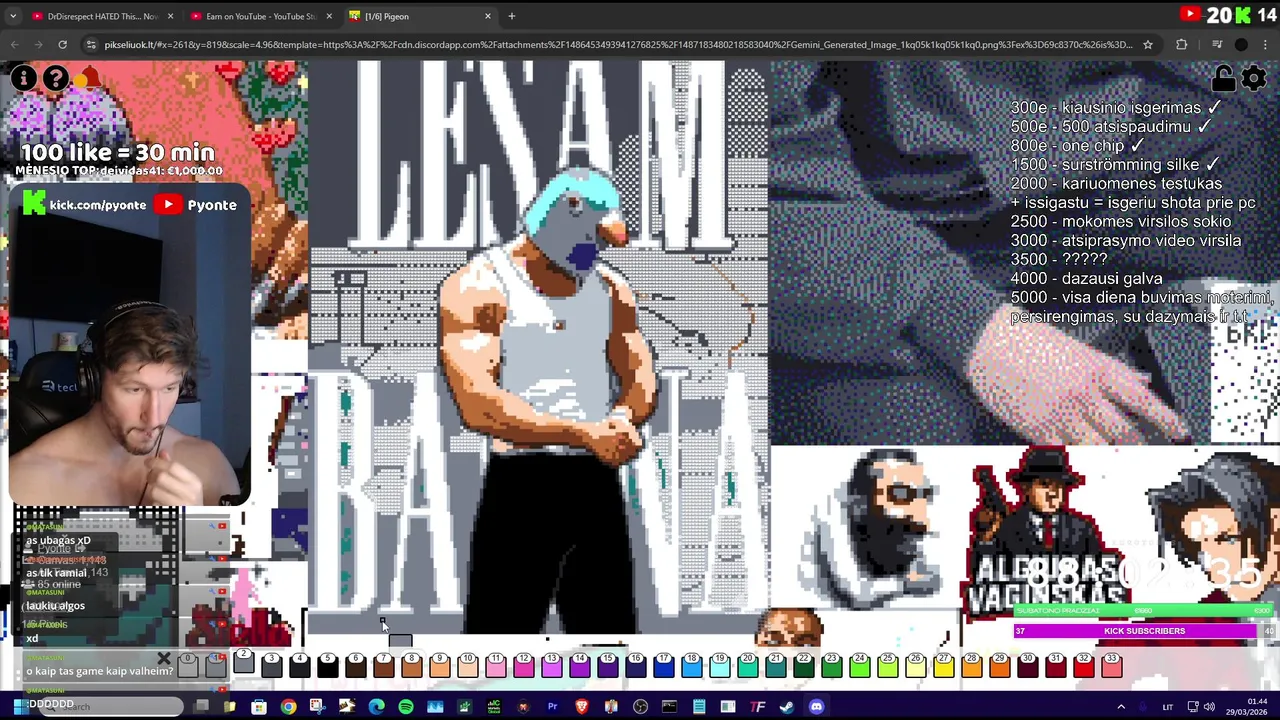Image resolution: width=1280 pixels, height=720 pixels.
Task: Open the browser extensions puzzle icon
Action: (1181, 44)
